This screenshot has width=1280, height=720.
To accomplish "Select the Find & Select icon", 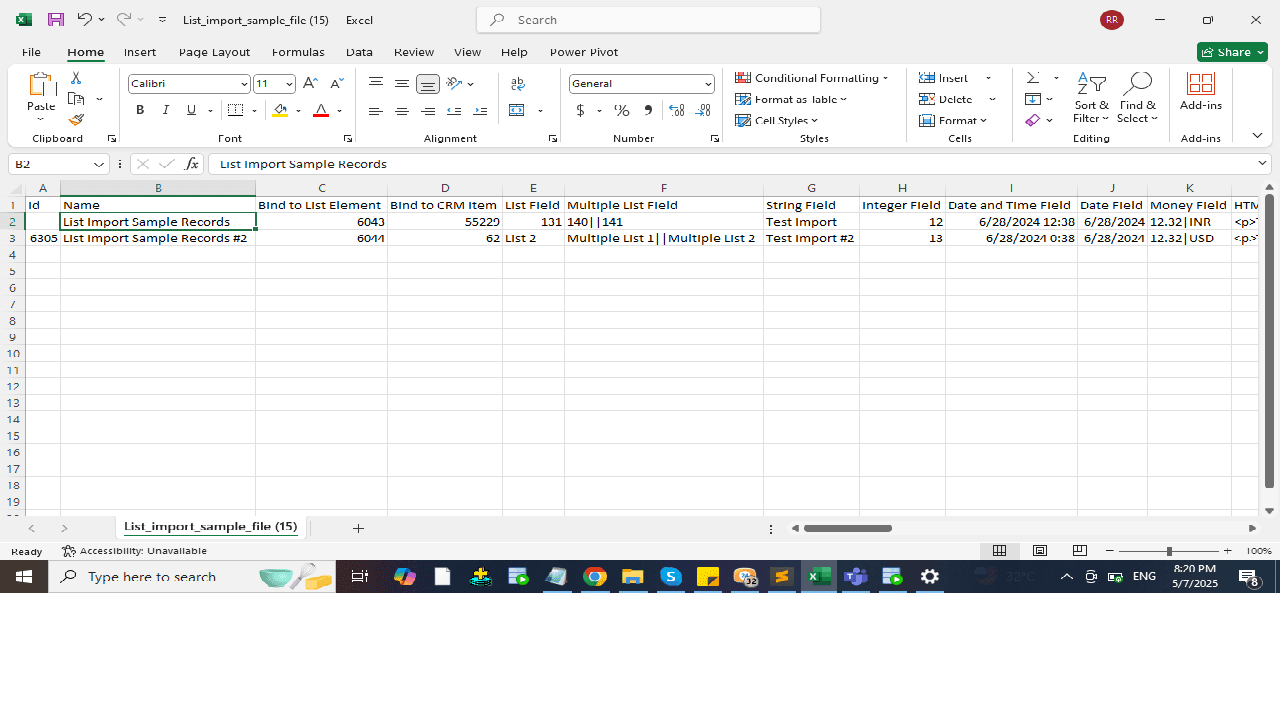I will pos(1137,98).
